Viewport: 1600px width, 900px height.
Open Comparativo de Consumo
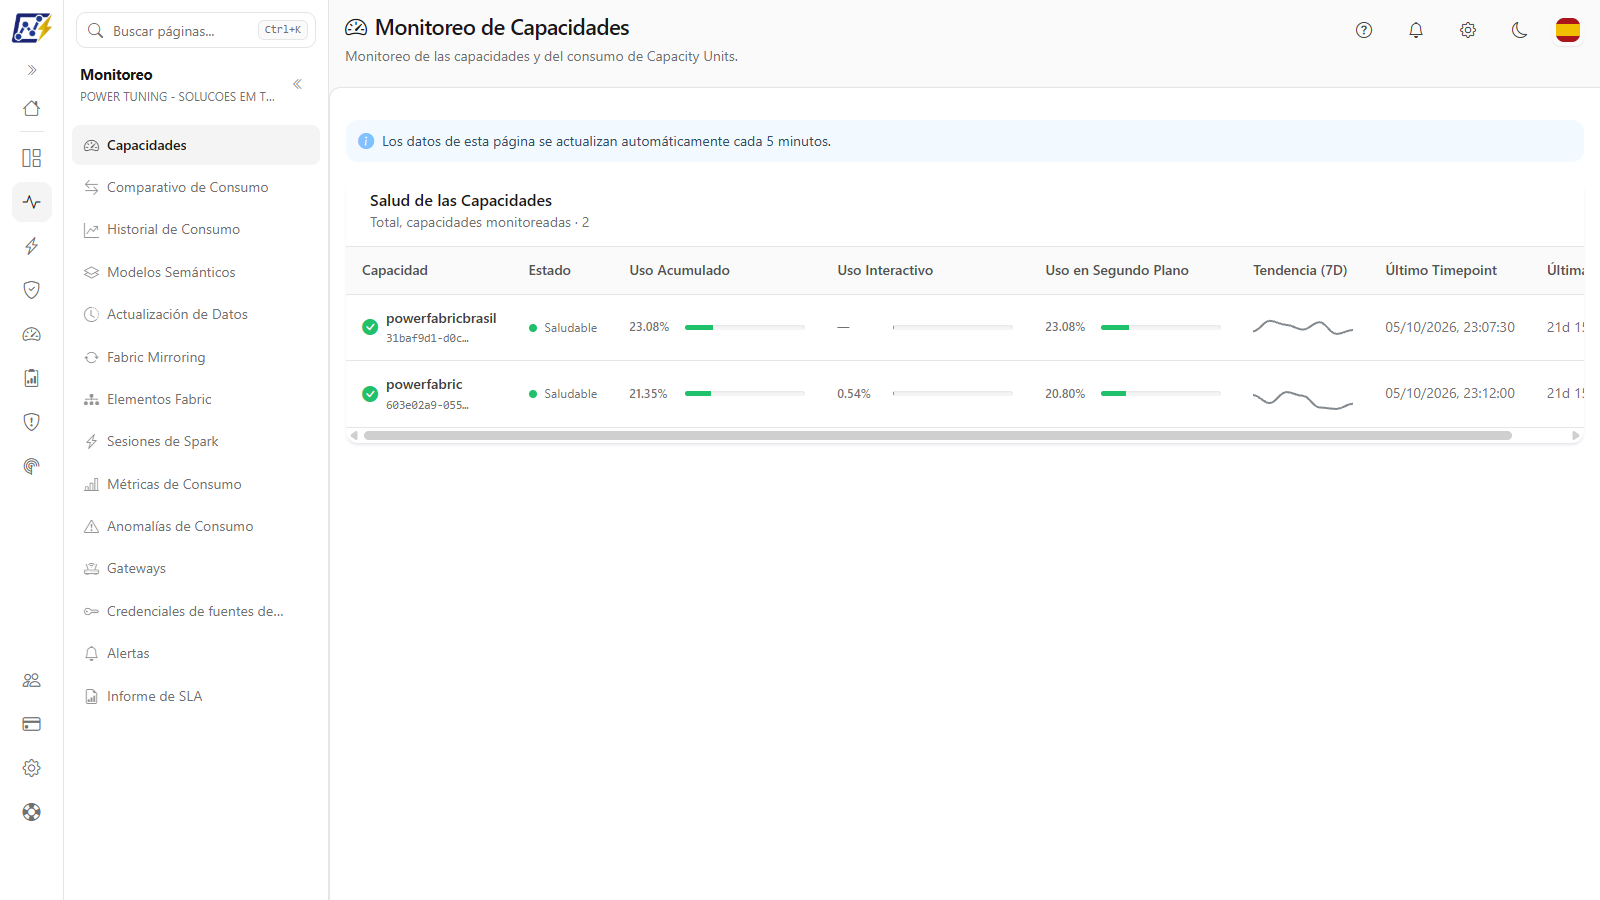[x=196, y=187]
